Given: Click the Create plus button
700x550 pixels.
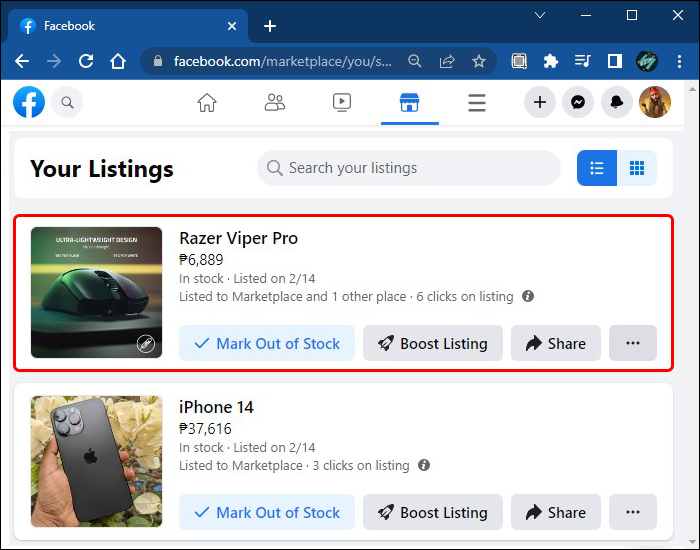Looking at the screenshot, I should pos(540,102).
